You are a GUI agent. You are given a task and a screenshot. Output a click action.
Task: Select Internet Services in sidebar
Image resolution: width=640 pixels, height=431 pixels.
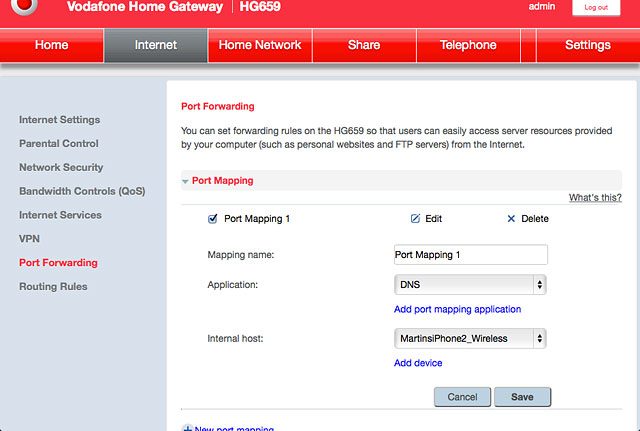[x=60, y=215]
